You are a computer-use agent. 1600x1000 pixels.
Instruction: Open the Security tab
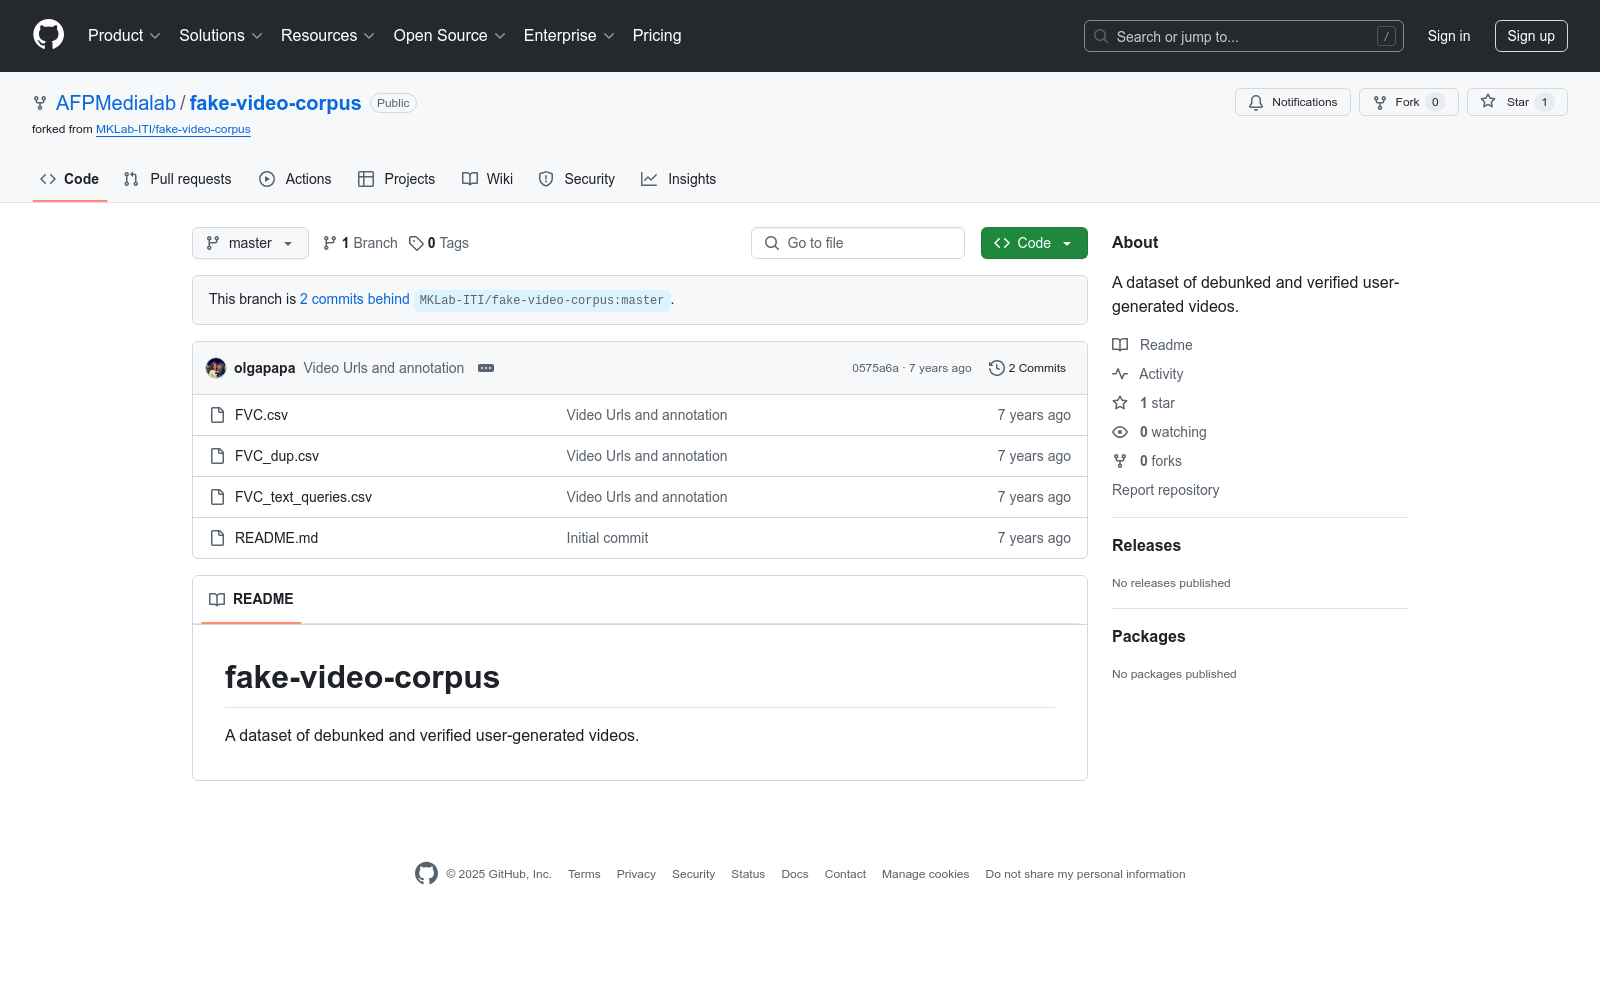(577, 179)
